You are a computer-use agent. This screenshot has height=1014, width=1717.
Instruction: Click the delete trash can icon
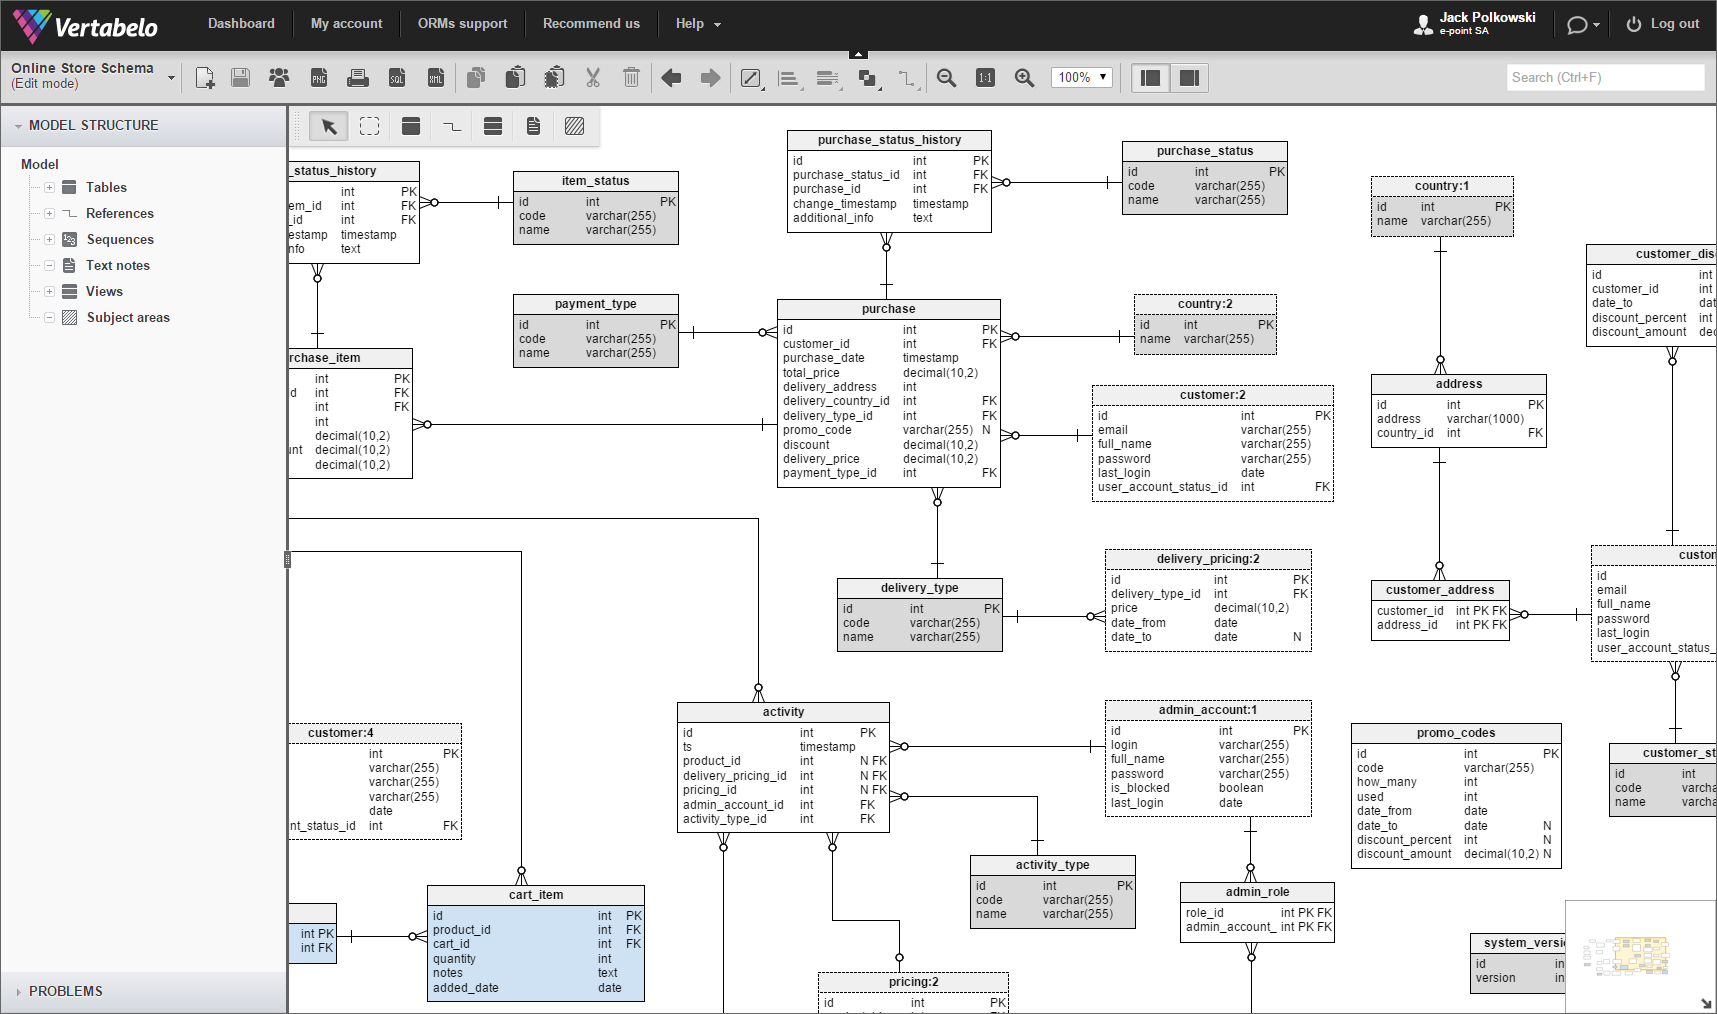click(631, 78)
